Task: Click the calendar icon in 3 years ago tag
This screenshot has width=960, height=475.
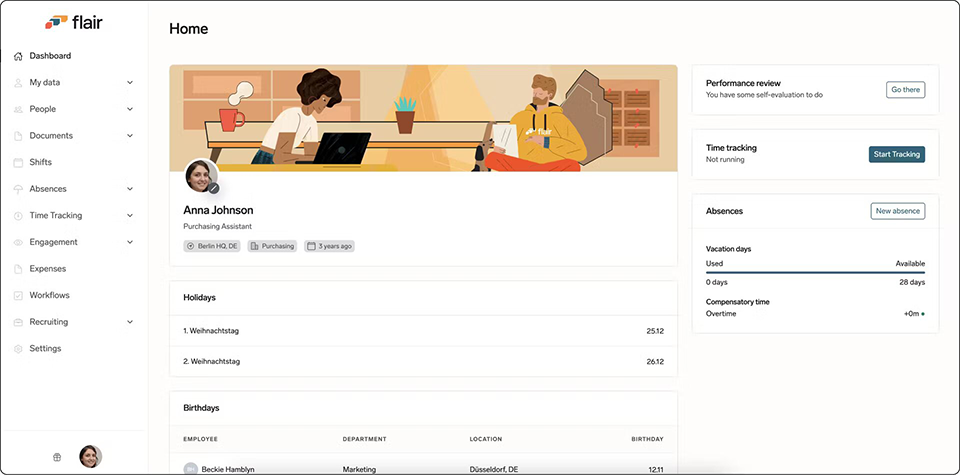Action: coord(311,246)
